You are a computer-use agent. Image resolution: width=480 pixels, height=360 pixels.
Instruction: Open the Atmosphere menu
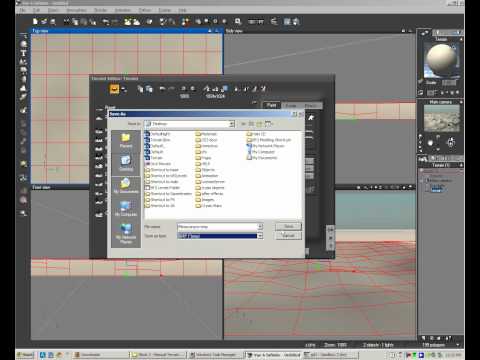pyautogui.click(x=76, y=10)
